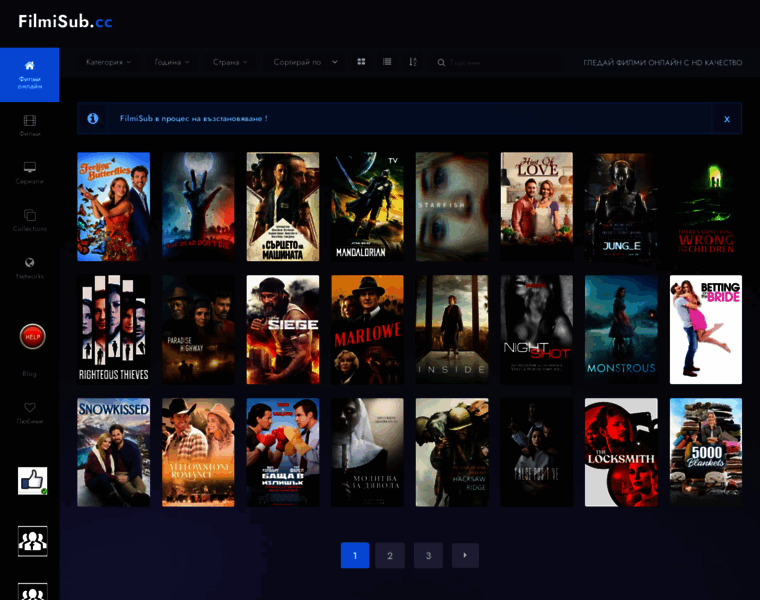The width and height of the screenshot is (760, 600).
Task: Open the Monstrous poster
Action: tap(621, 330)
